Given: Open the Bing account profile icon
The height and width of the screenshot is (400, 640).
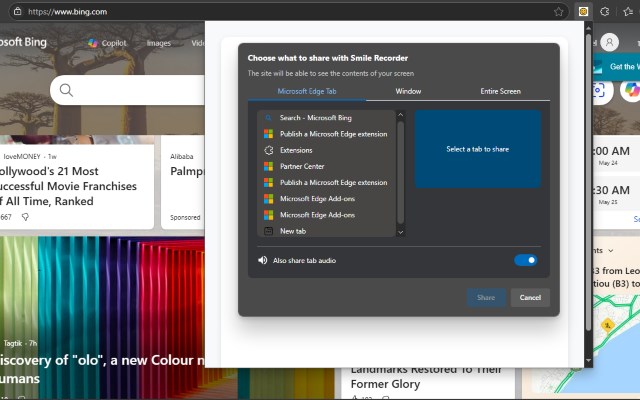Looking at the screenshot, I should coord(609,42).
